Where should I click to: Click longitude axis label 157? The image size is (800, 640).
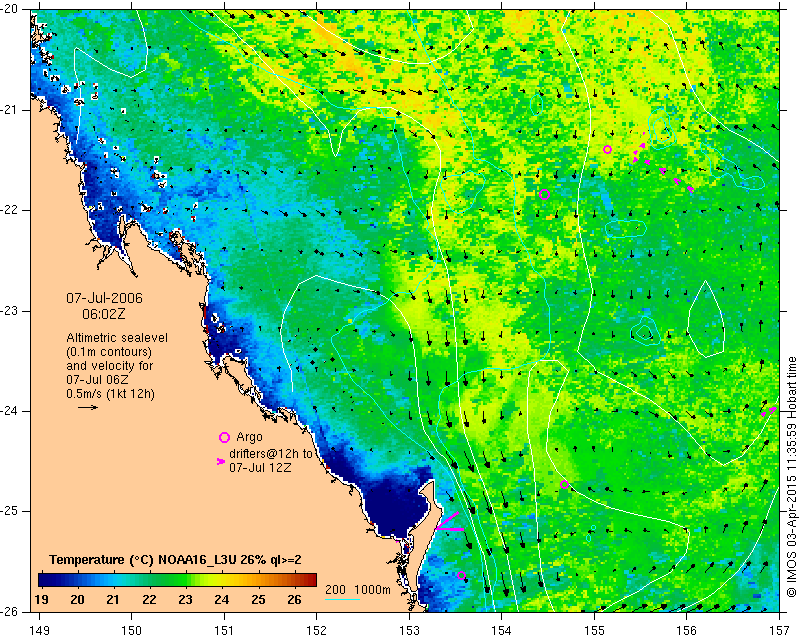pos(779,631)
